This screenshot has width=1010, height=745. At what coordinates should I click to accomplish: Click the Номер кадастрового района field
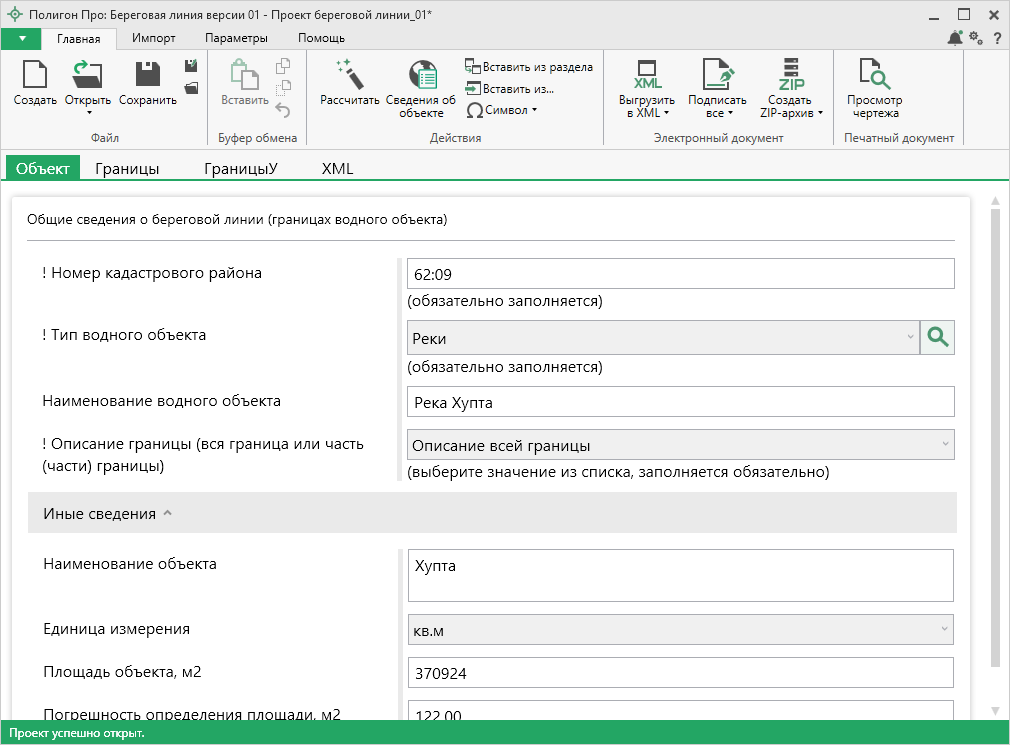point(680,274)
